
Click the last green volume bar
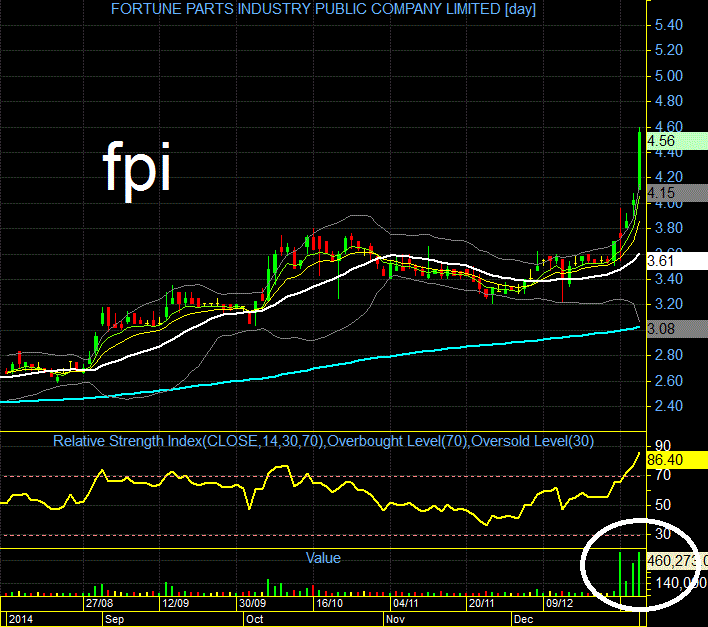(639, 574)
